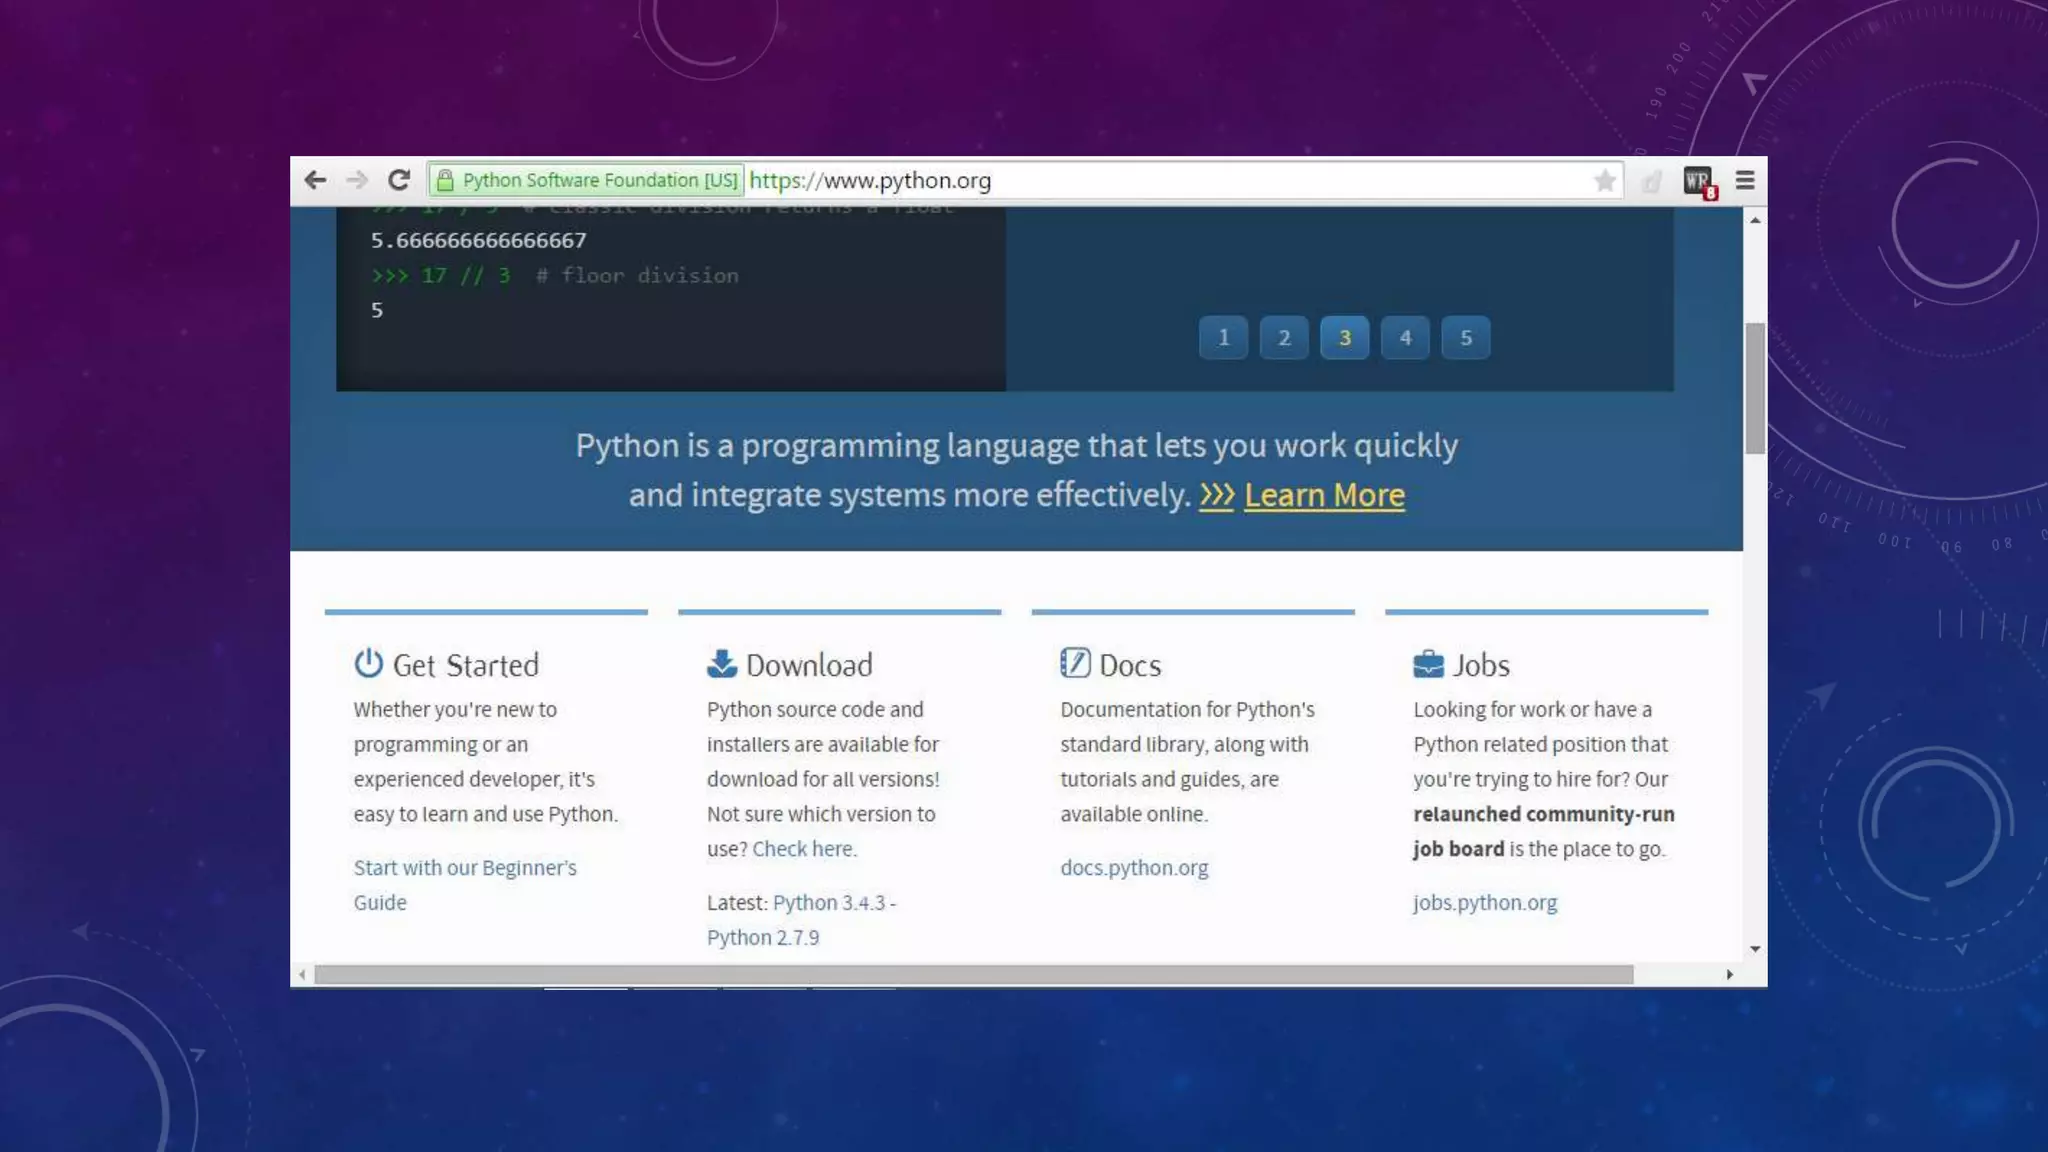This screenshot has height=1152, width=2048.
Task: Open the Python 3.4.3 download link
Action: [x=828, y=903]
